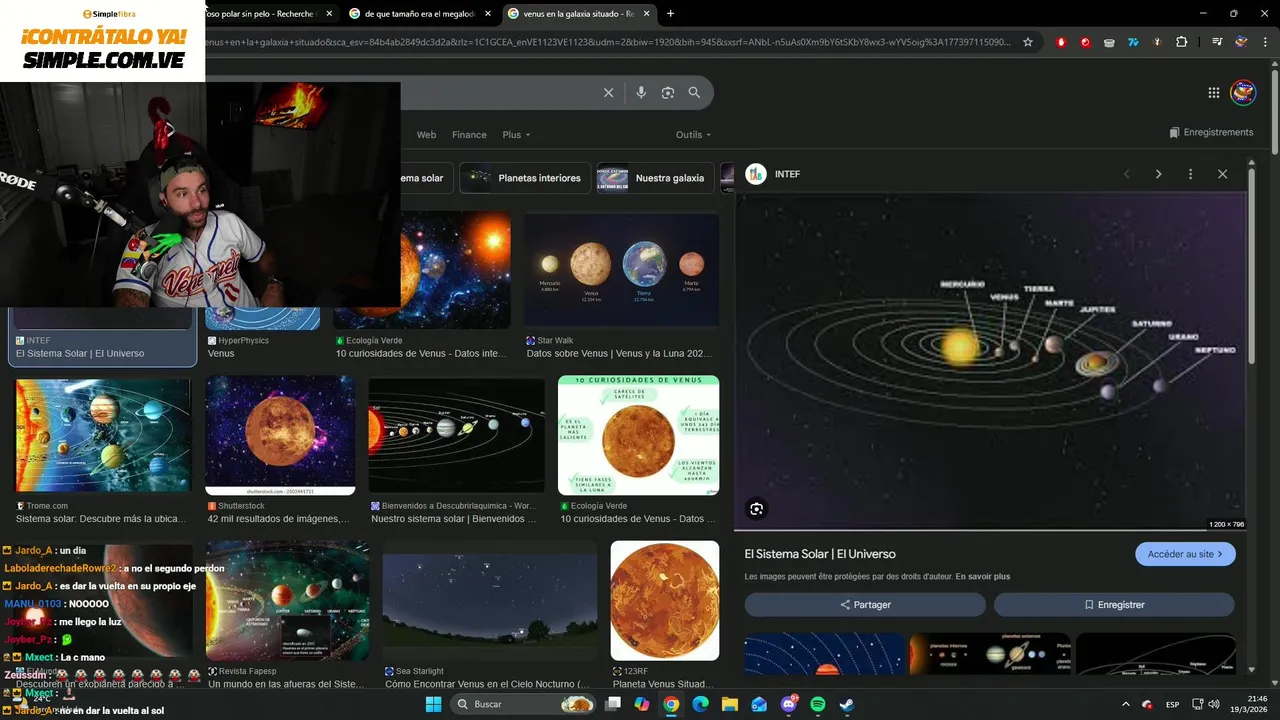Close the image preview panel
This screenshot has height=720, width=1280.
coord(1222,174)
